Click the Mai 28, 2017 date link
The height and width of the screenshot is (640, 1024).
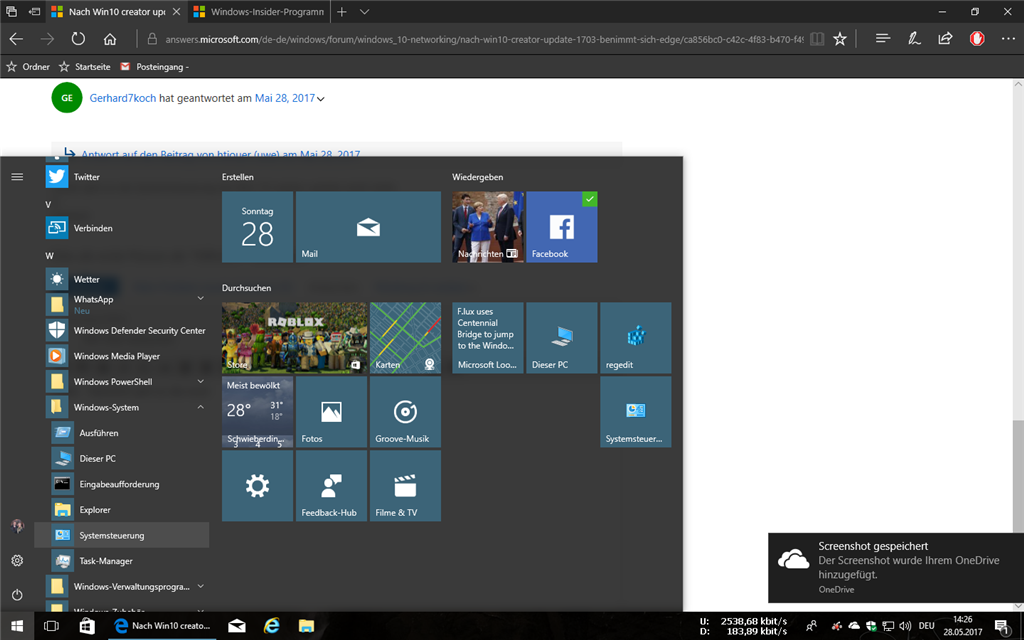point(285,98)
